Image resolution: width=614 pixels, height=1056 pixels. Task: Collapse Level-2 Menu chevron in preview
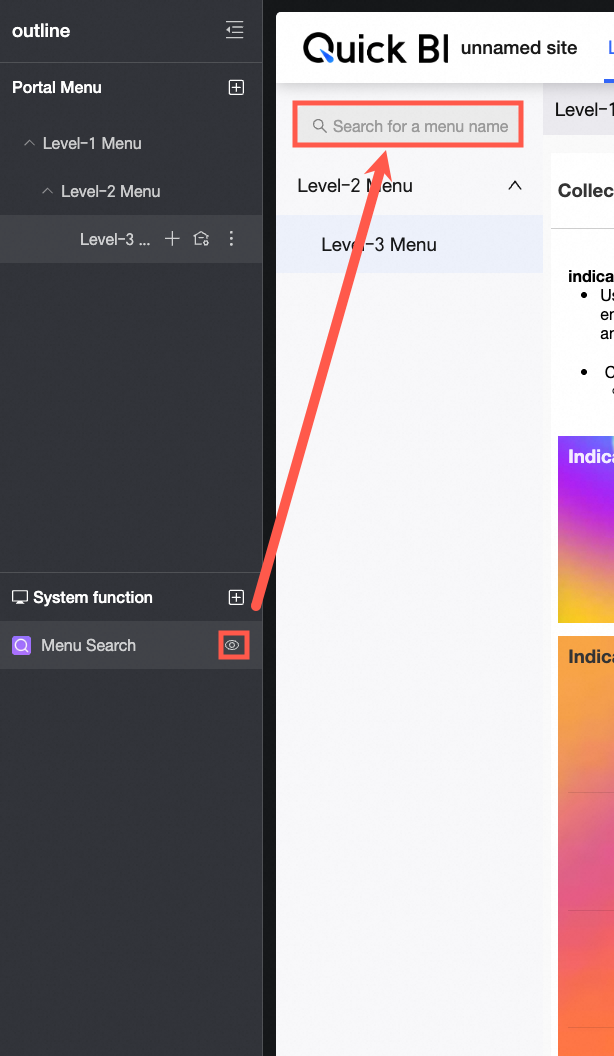click(514, 186)
